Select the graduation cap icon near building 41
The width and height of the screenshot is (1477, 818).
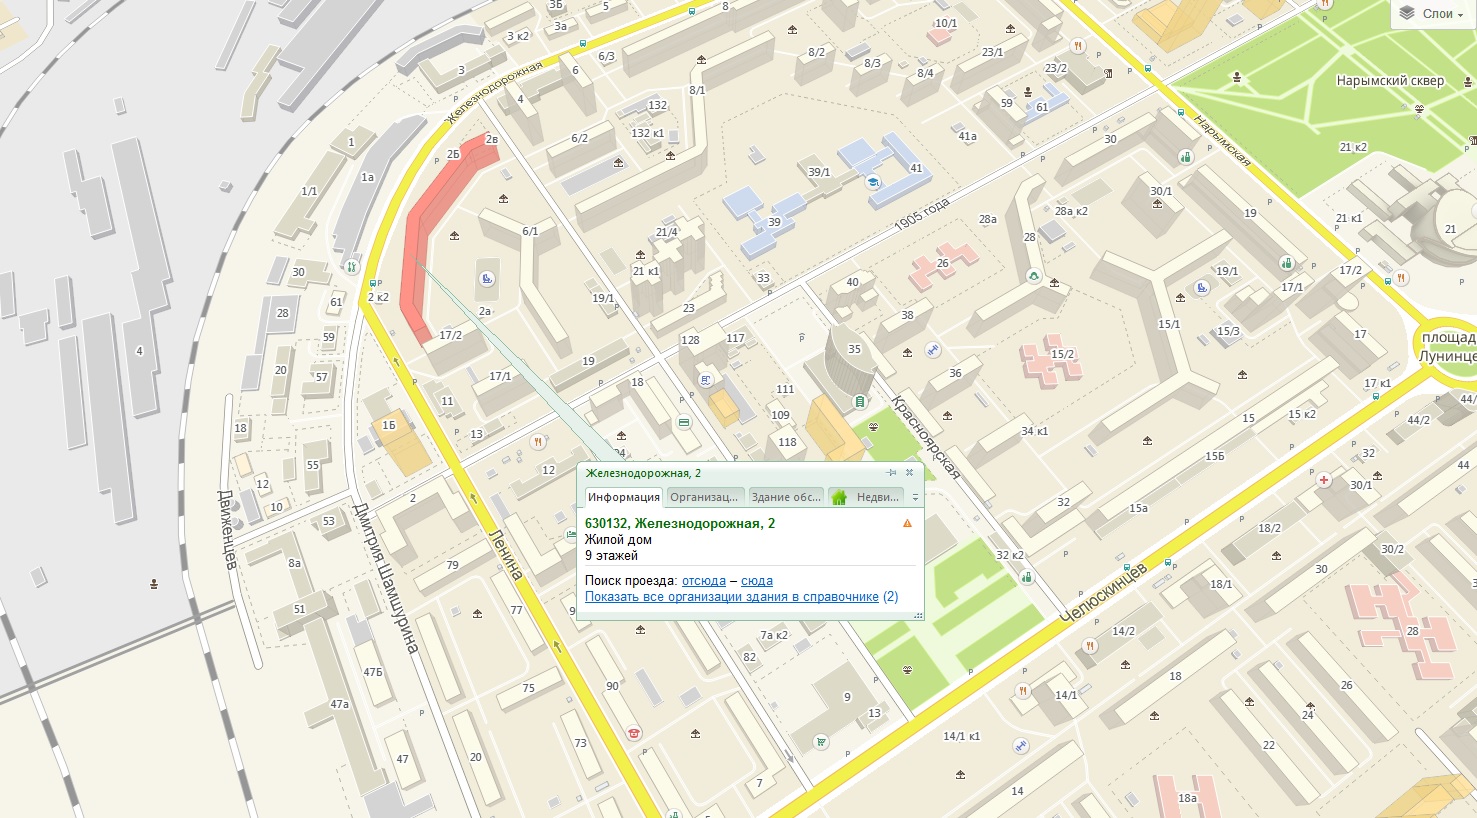[873, 183]
